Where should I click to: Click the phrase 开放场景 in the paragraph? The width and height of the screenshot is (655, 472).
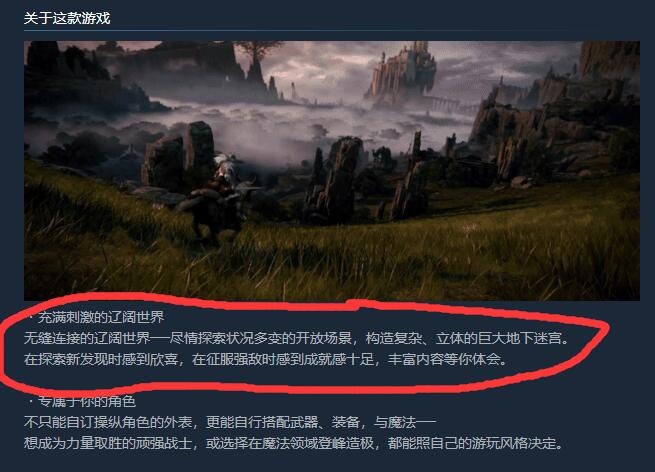pyautogui.click(x=323, y=338)
